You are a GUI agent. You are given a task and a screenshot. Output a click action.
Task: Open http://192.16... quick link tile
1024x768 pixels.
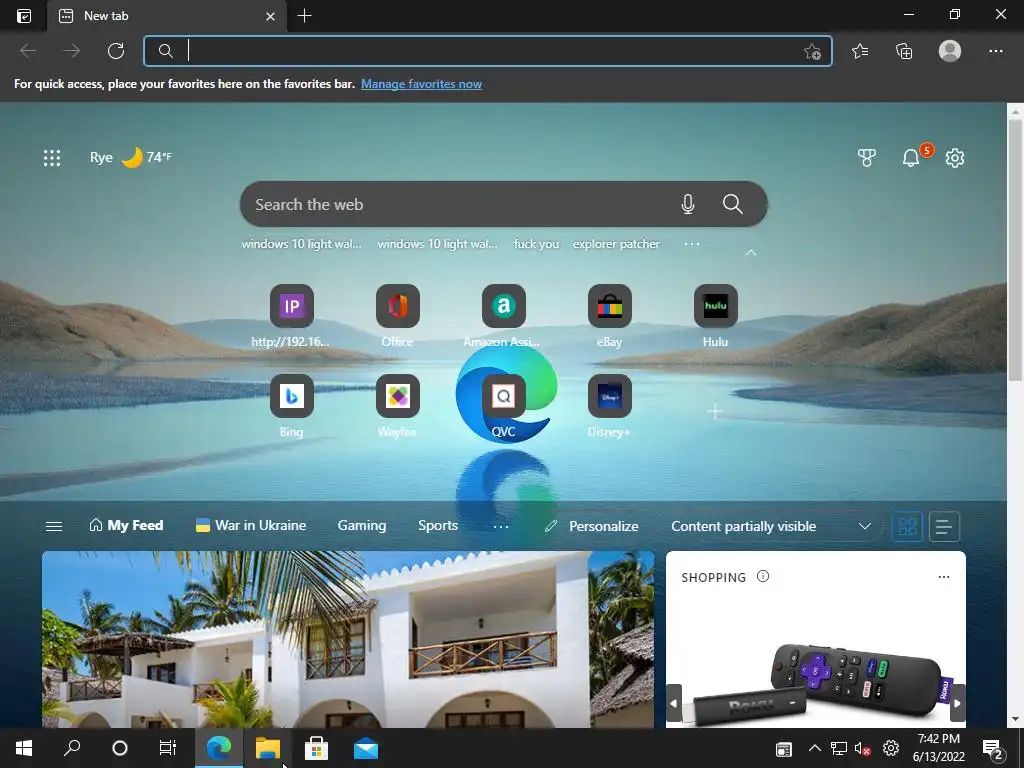(291, 315)
